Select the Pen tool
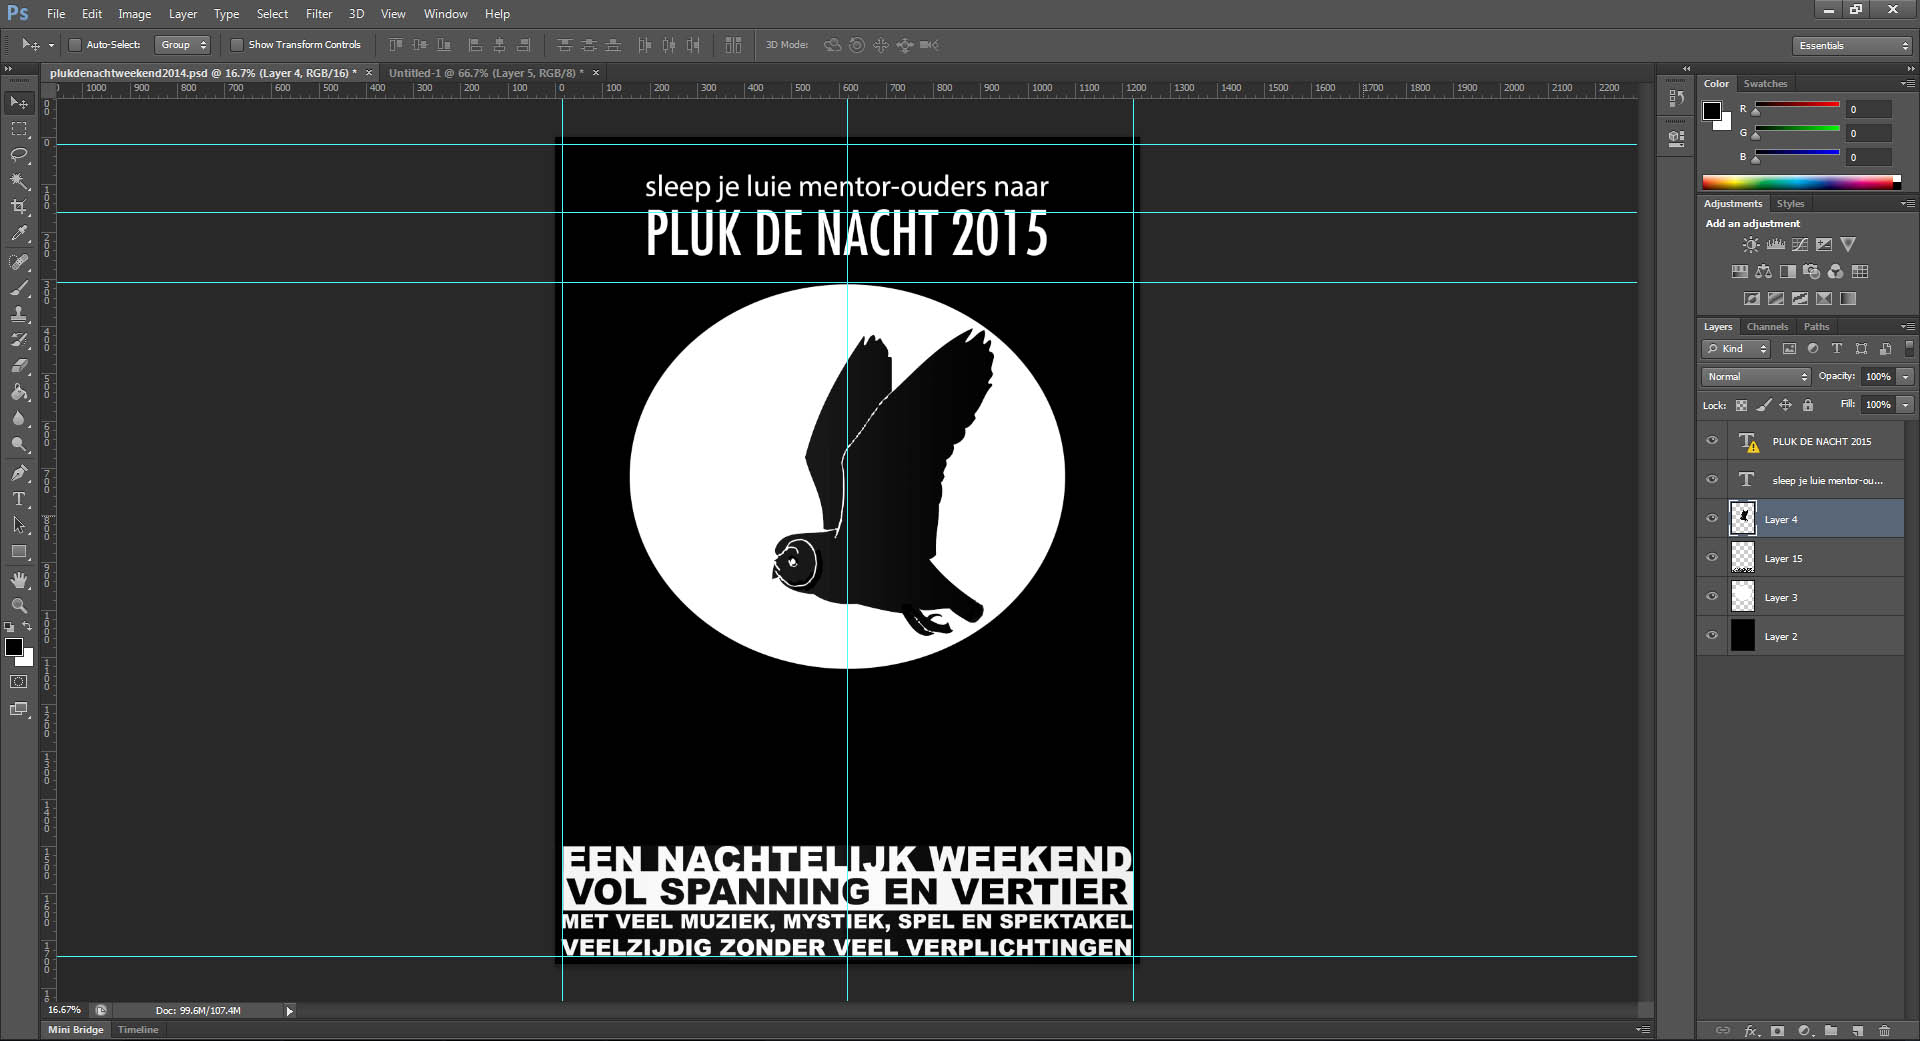This screenshot has height=1041, width=1920. pyautogui.click(x=19, y=472)
